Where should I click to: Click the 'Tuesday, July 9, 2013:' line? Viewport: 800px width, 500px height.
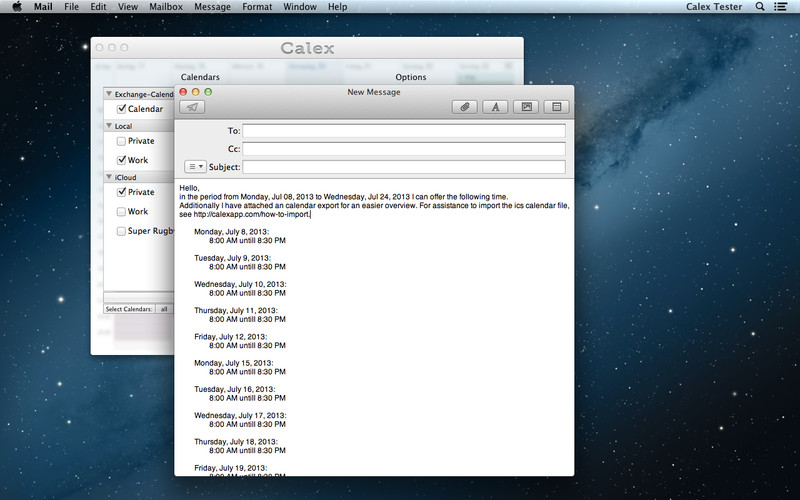point(233,258)
